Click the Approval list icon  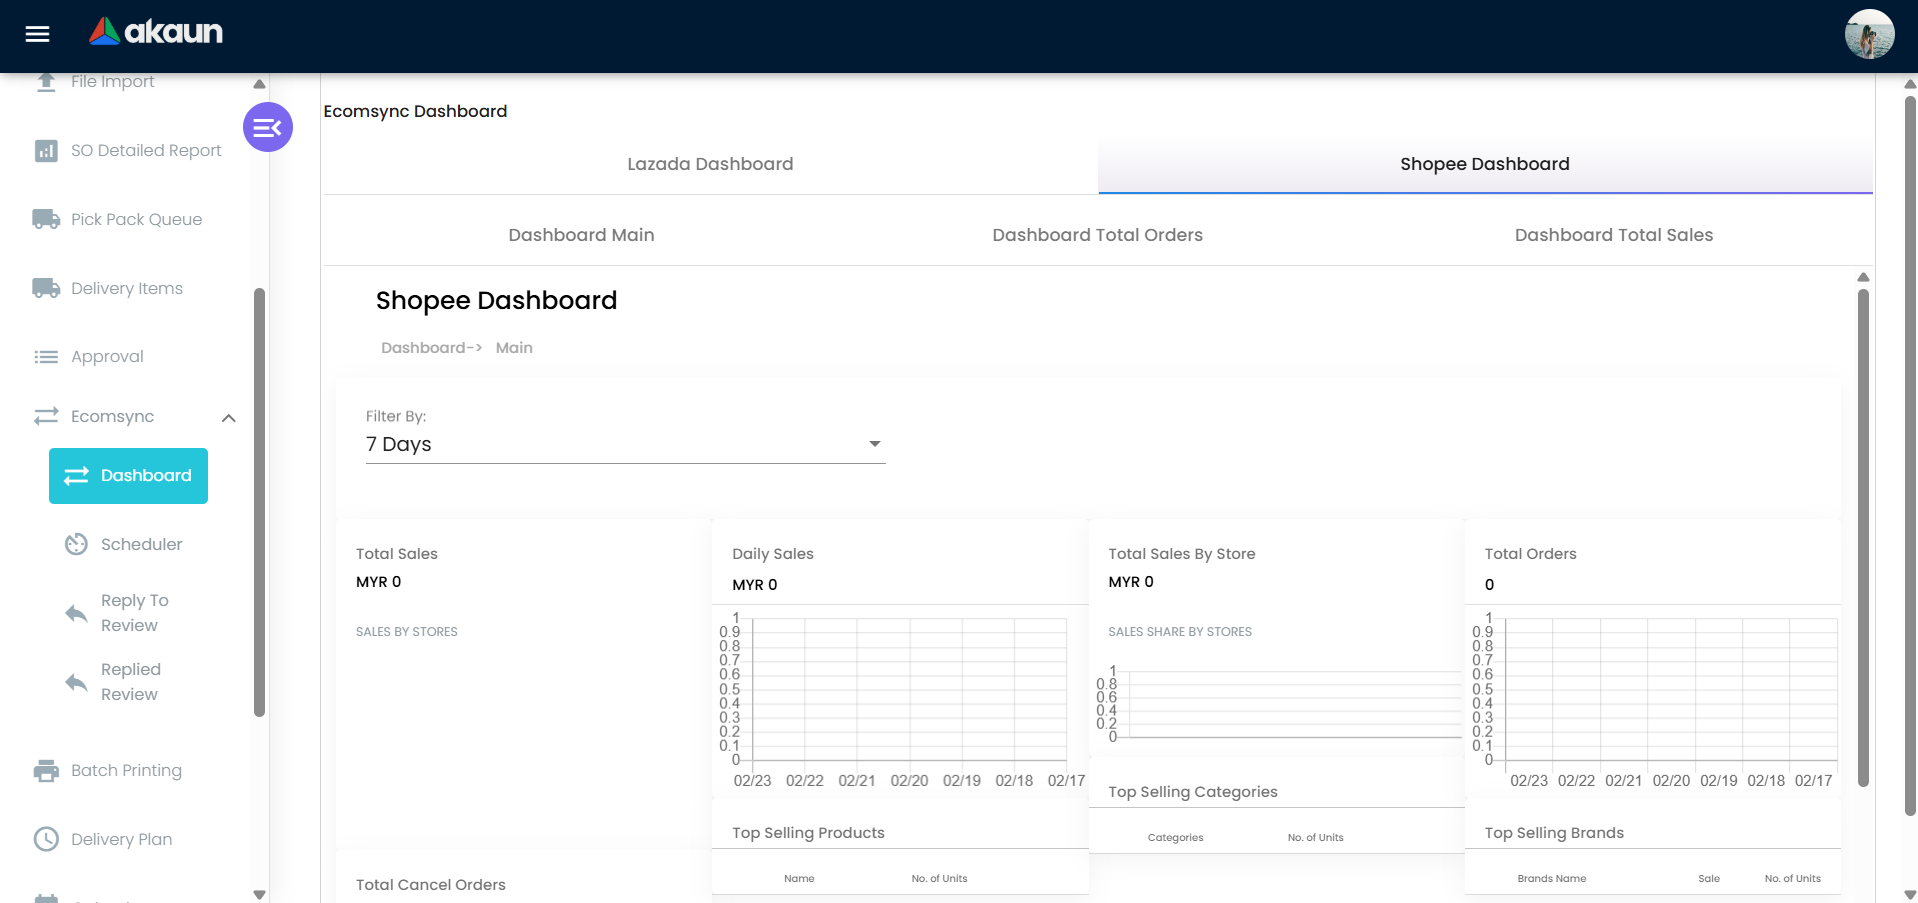click(46, 357)
